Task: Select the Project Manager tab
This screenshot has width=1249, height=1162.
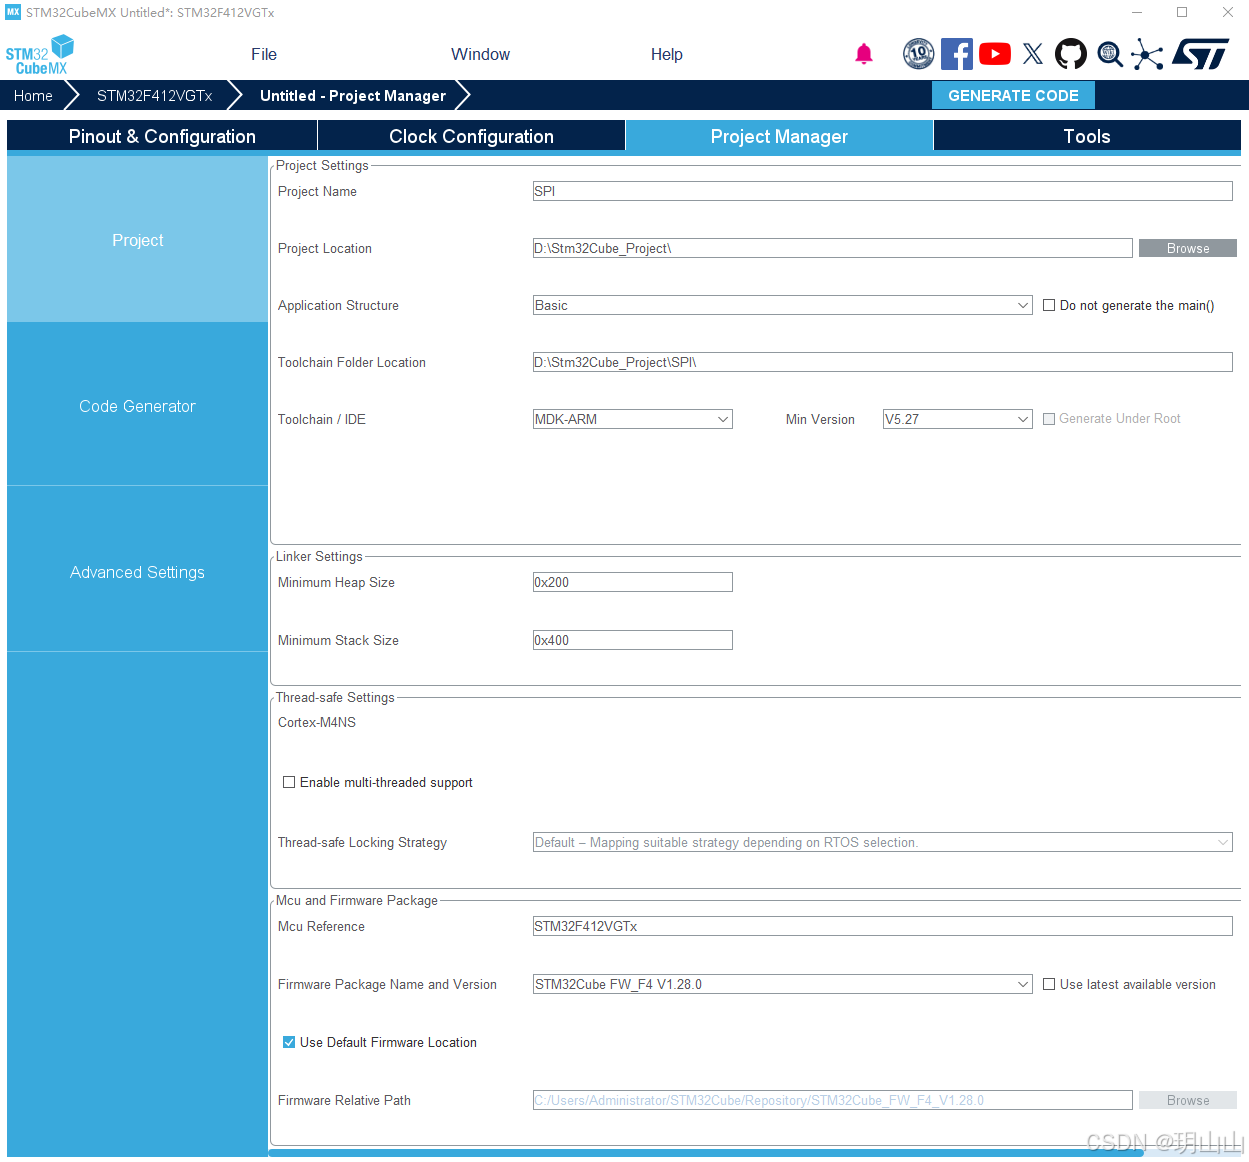Action: pyautogui.click(x=779, y=136)
